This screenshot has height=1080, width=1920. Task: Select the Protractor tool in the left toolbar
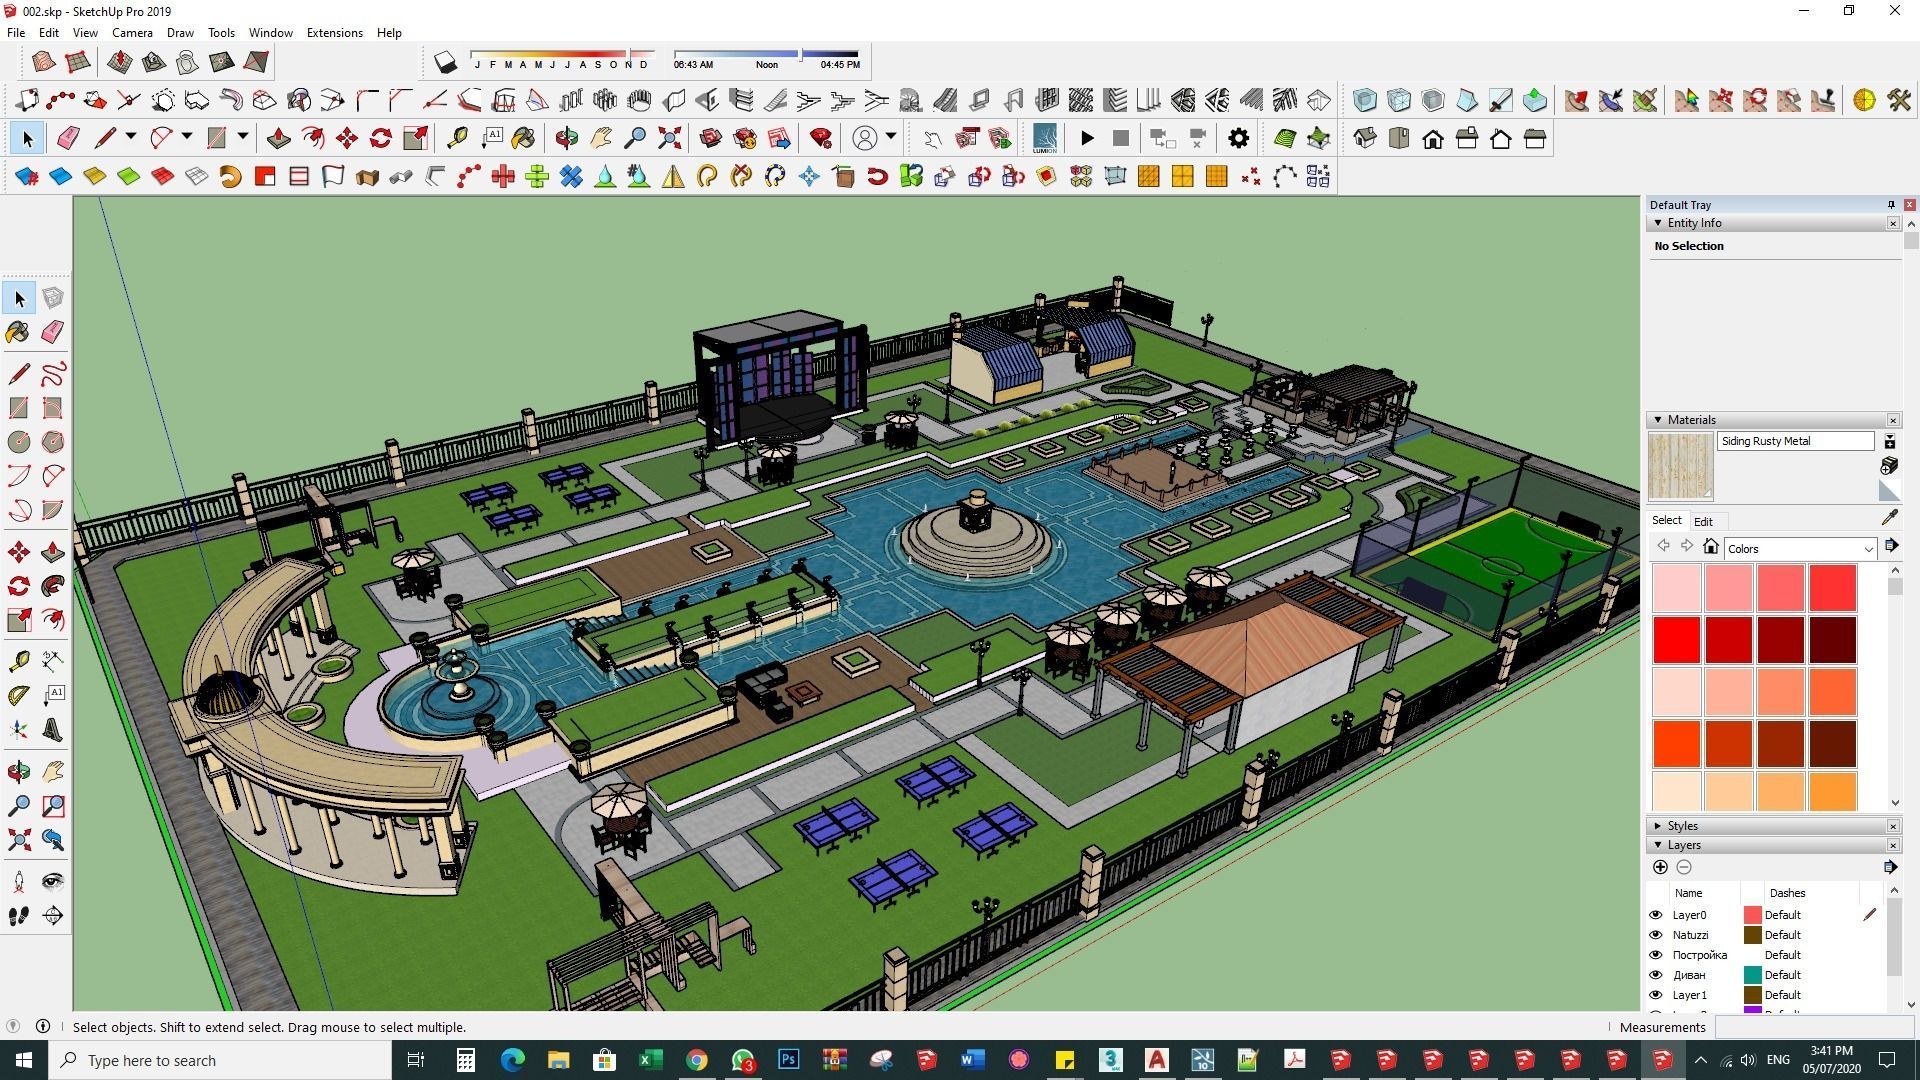point(19,694)
